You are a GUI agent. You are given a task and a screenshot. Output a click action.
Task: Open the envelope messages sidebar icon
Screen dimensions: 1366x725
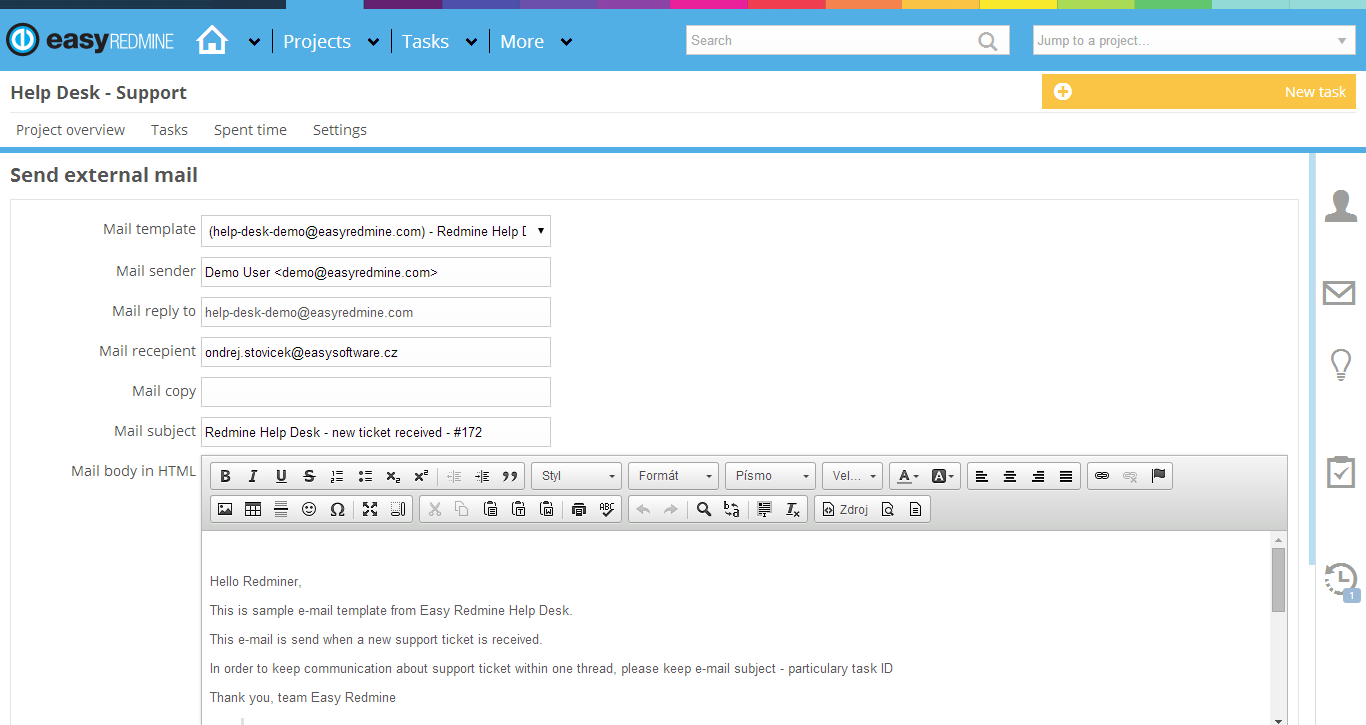[x=1339, y=292]
